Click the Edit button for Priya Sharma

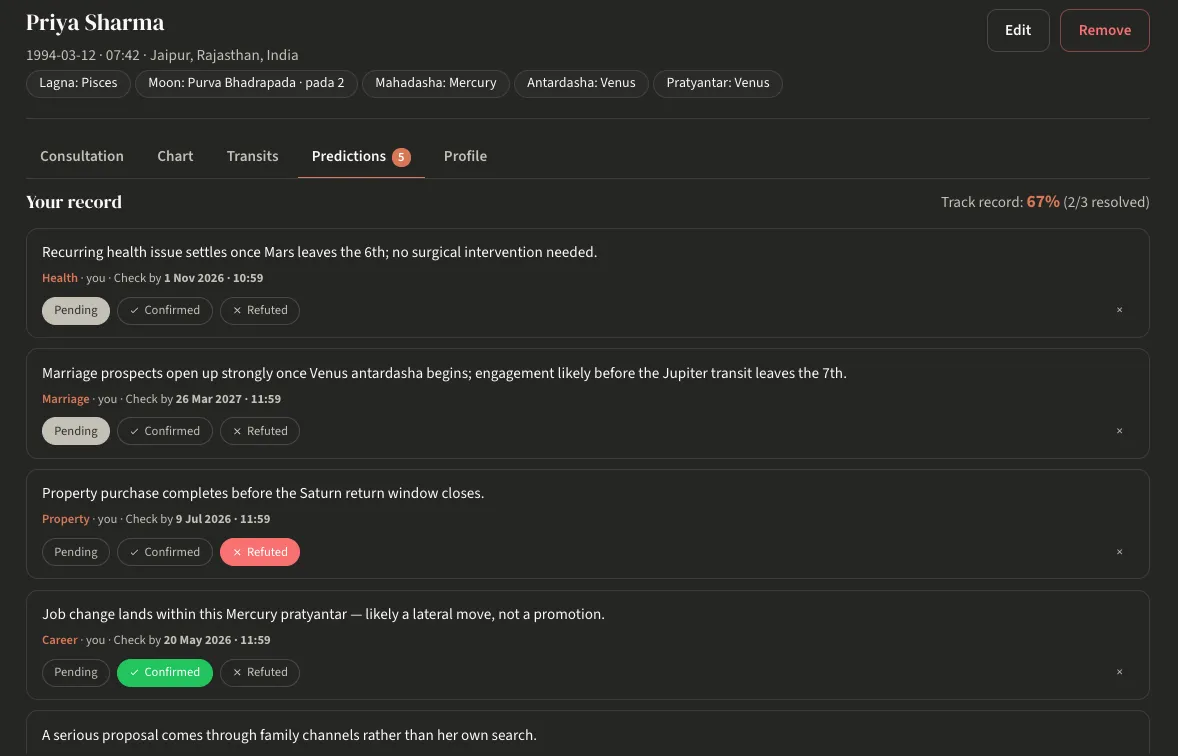1018,31
